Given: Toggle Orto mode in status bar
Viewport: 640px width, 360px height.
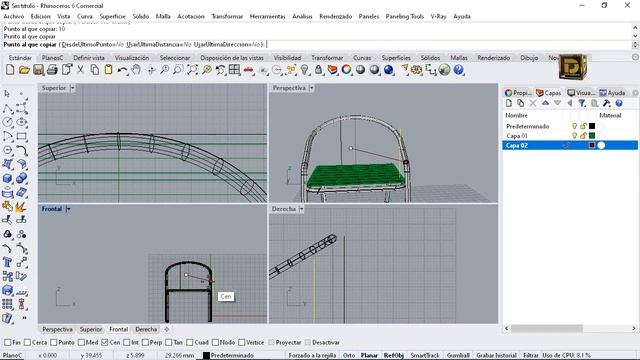Looking at the screenshot, I should point(349,356).
